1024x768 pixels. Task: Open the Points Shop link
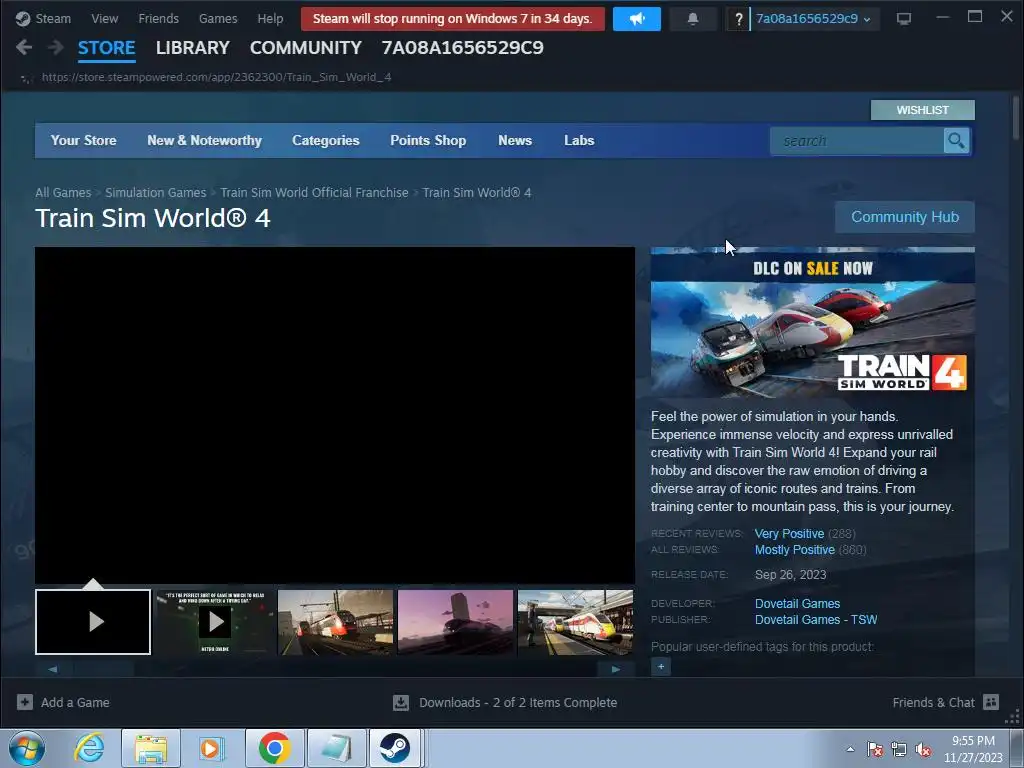[x=428, y=140]
